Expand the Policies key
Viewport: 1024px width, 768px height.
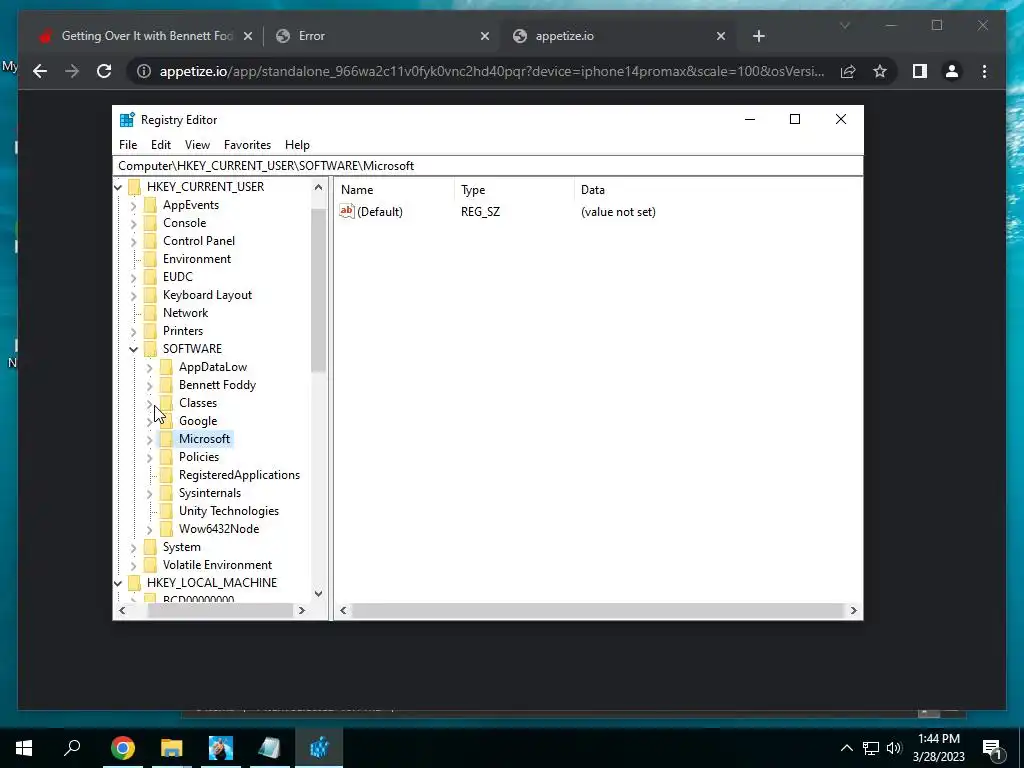tap(150, 458)
